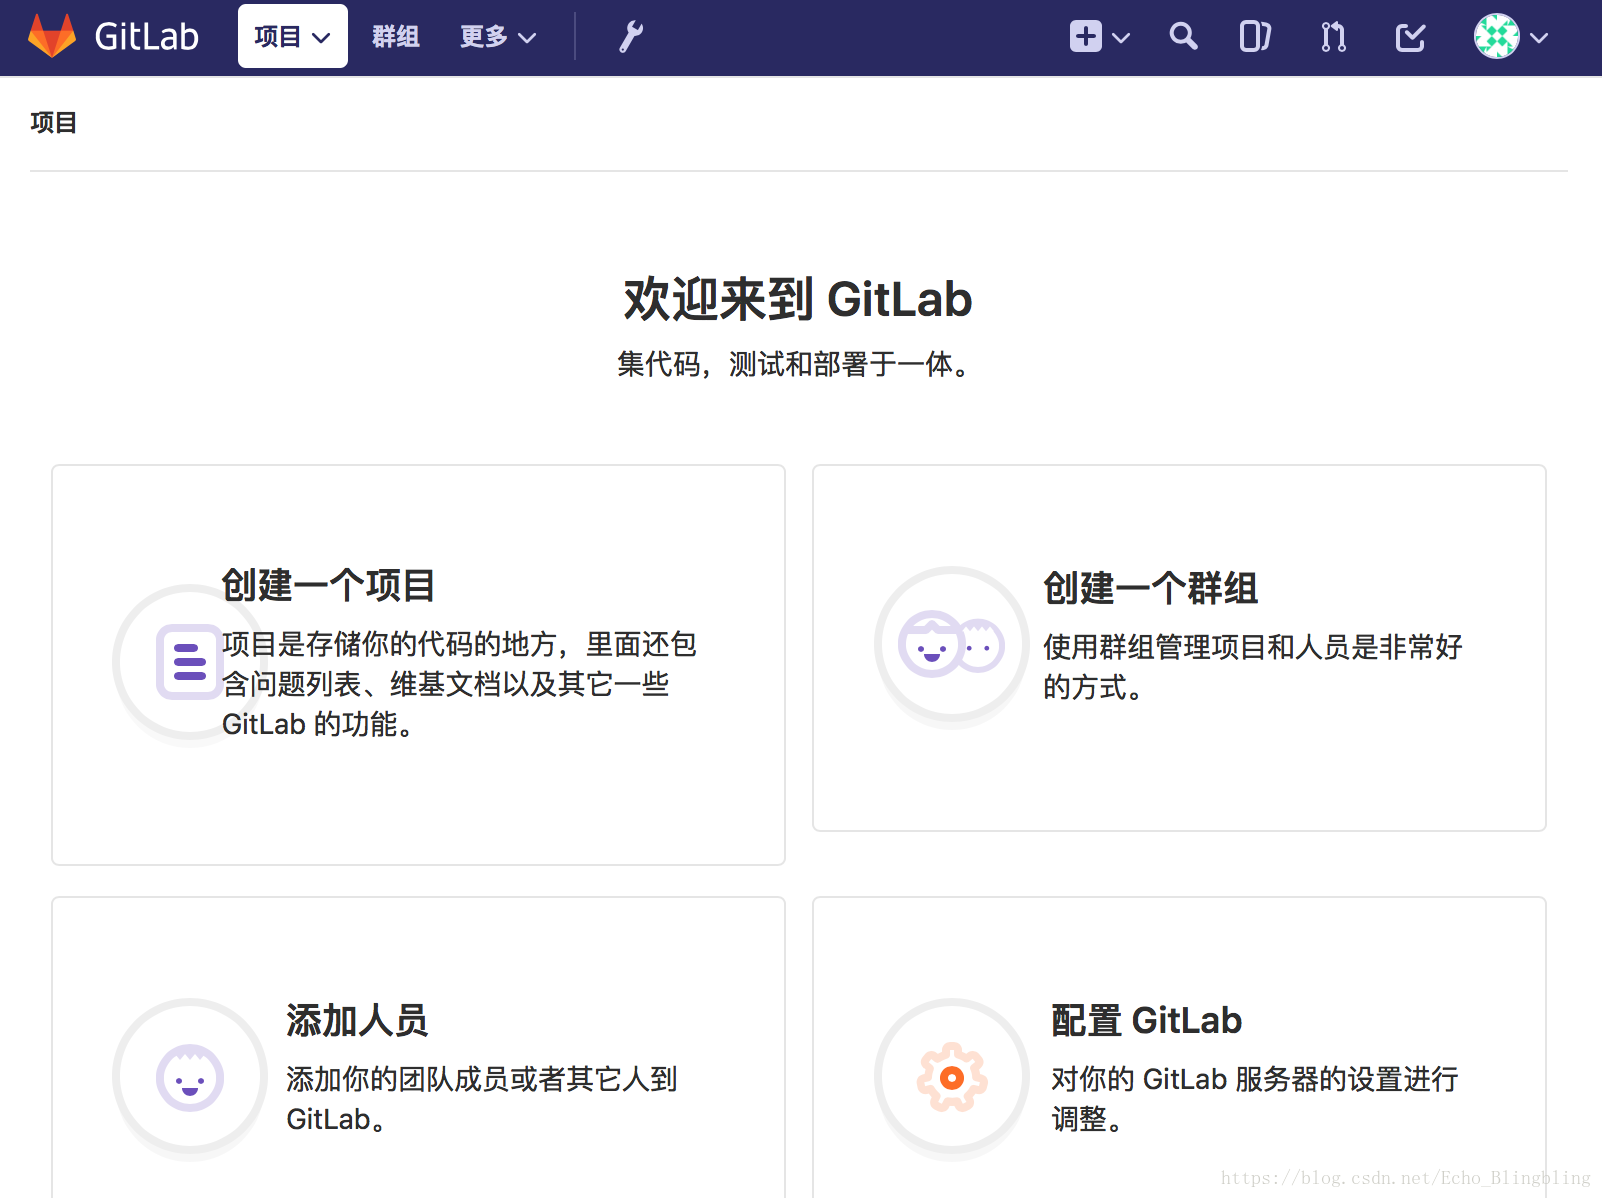Go to 群组 in the top navigation
The image size is (1602, 1198).
[395, 37]
